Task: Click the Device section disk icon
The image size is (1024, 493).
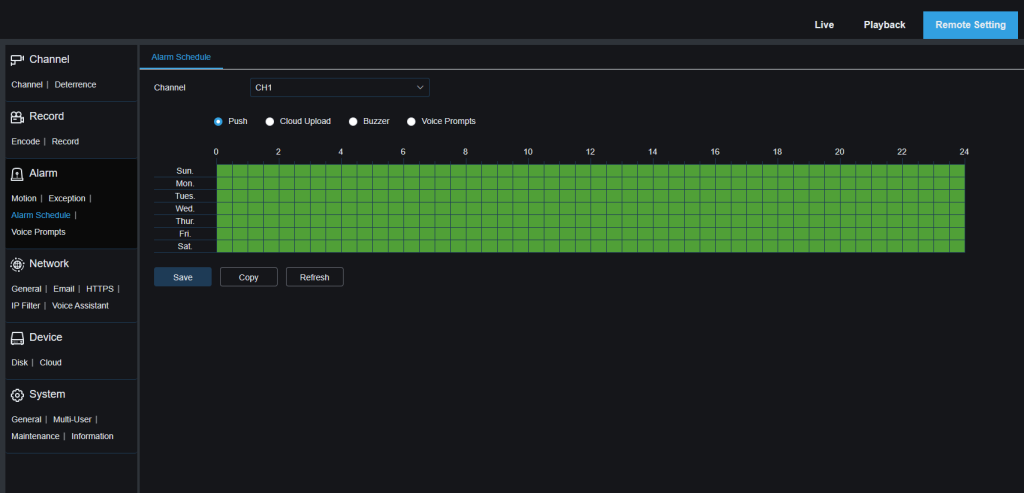Action: coord(17,338)
